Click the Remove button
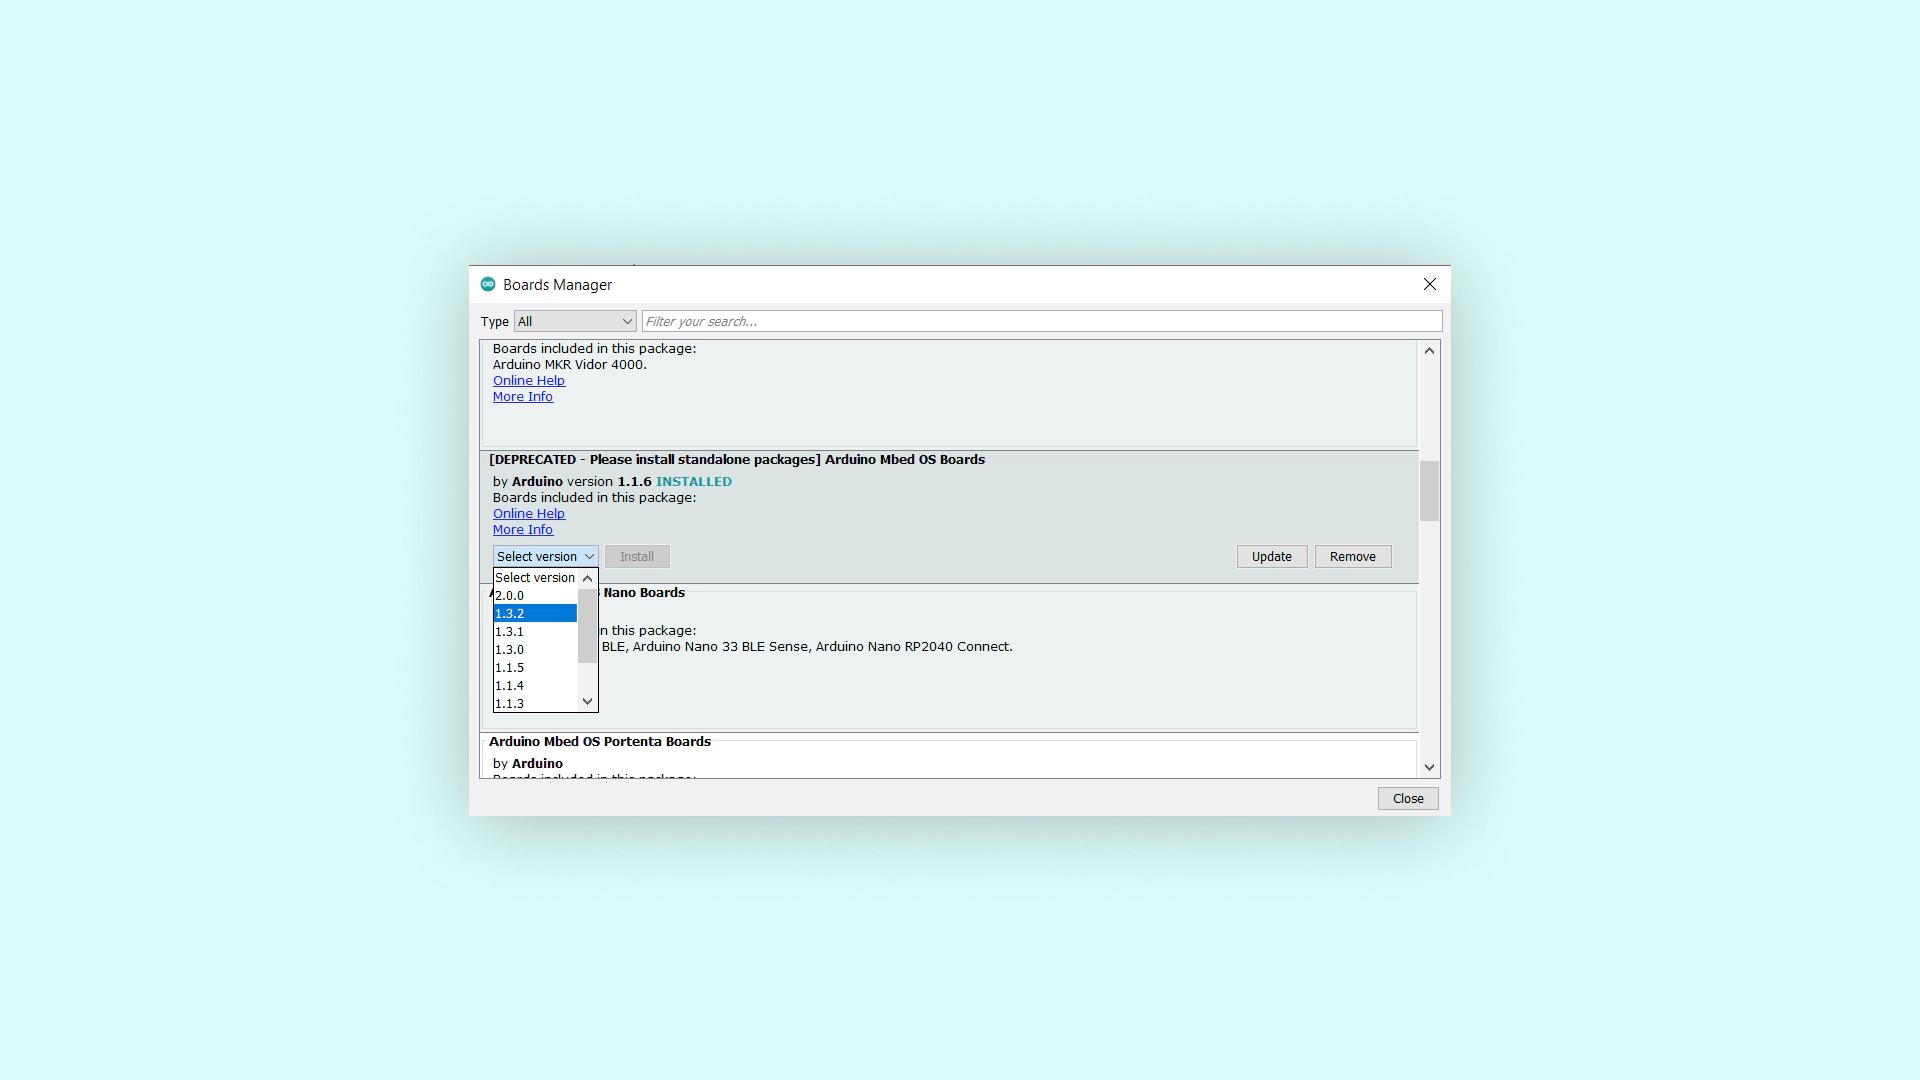Image resolution: width=1920 pixels, height=1080 pixels. [x=1353, y=555]
